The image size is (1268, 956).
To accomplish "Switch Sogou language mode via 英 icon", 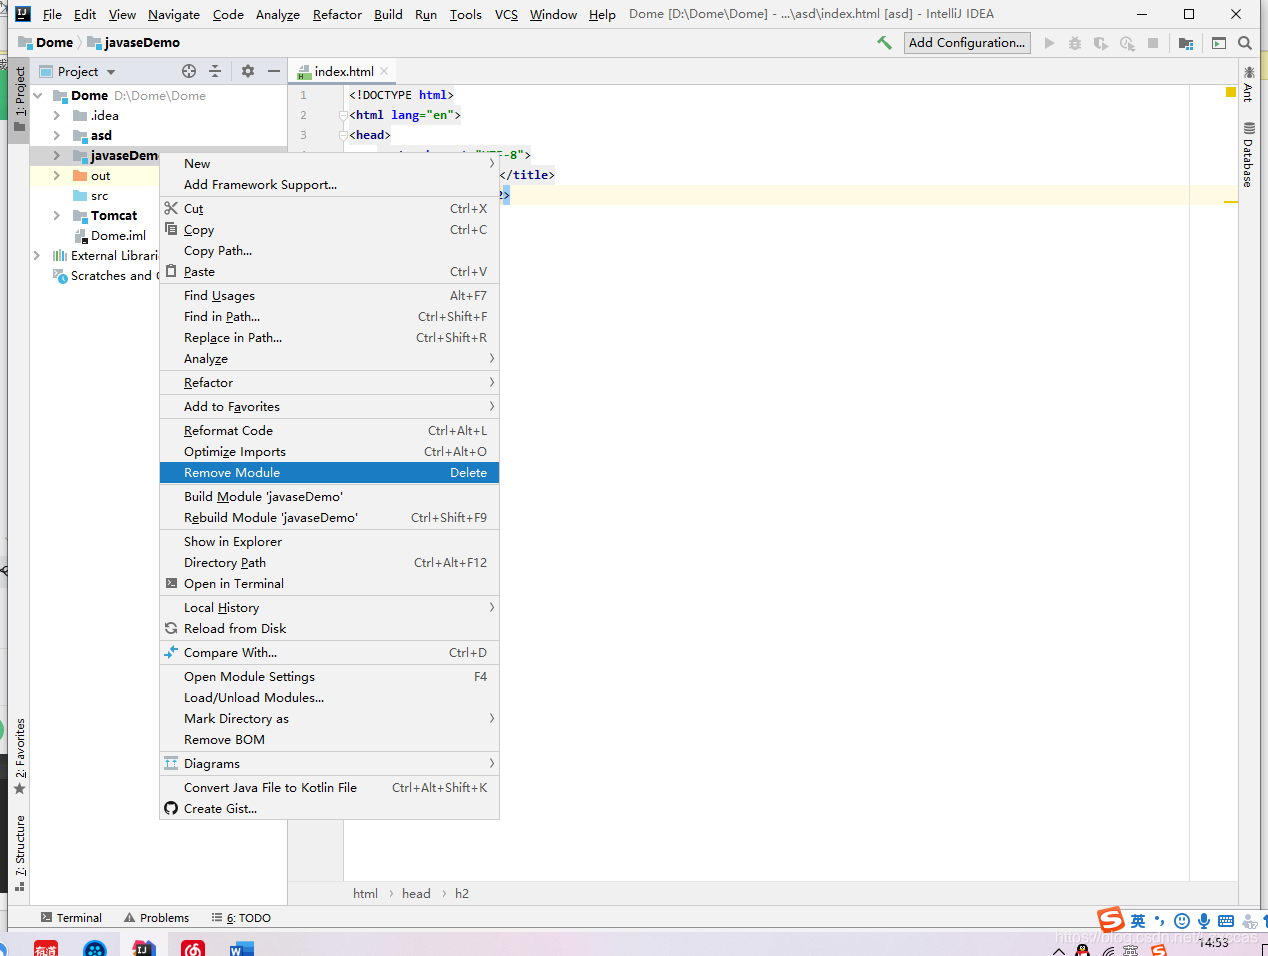I will click(1138, 921).
